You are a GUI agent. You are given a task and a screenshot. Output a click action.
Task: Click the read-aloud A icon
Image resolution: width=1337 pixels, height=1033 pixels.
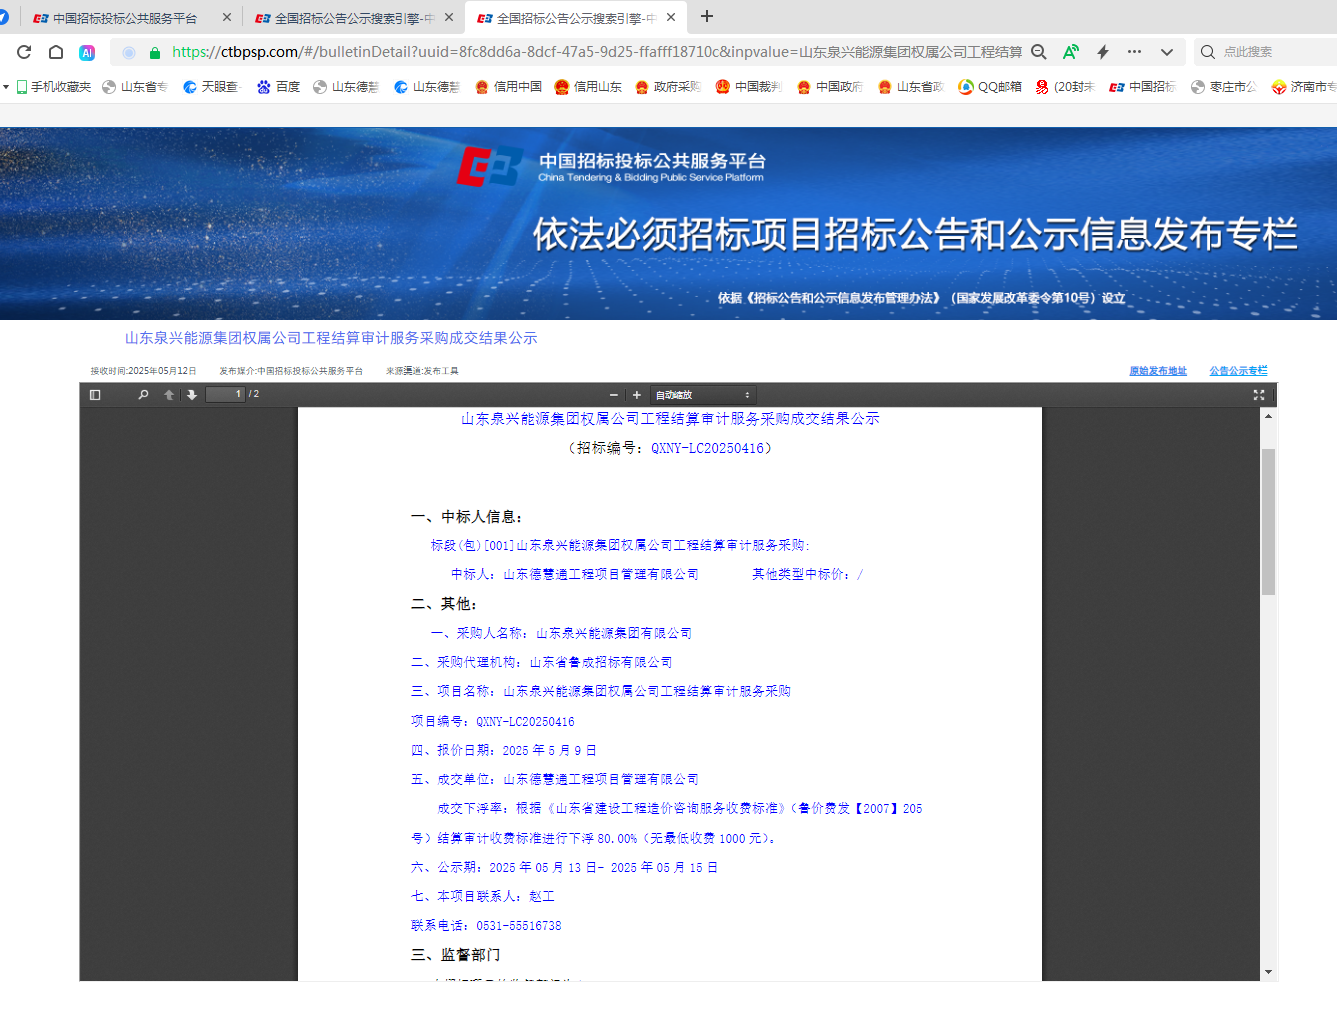[x=1071, y=52]
